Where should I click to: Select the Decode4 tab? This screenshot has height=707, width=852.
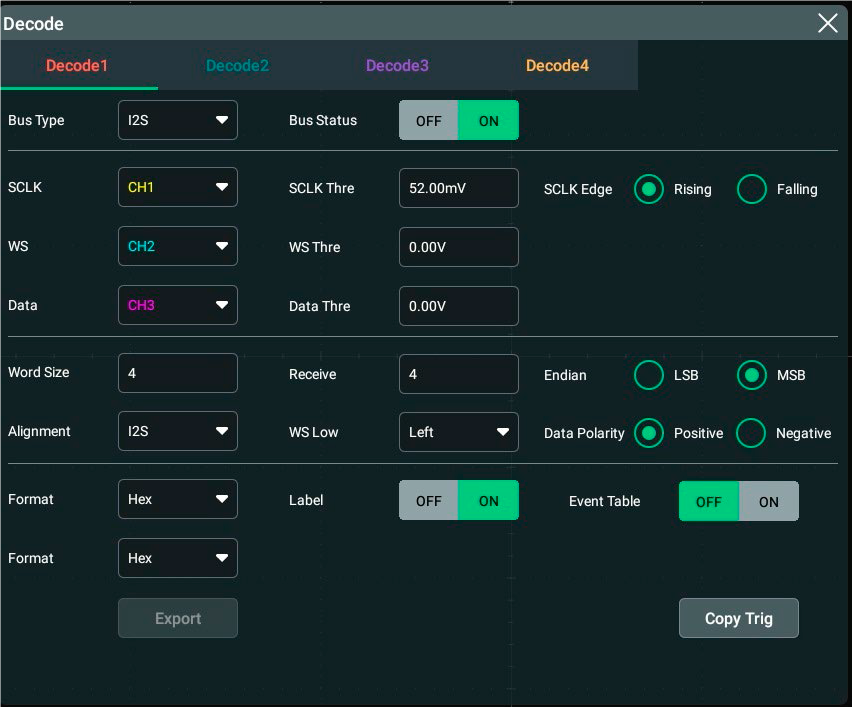coord(557,66)
